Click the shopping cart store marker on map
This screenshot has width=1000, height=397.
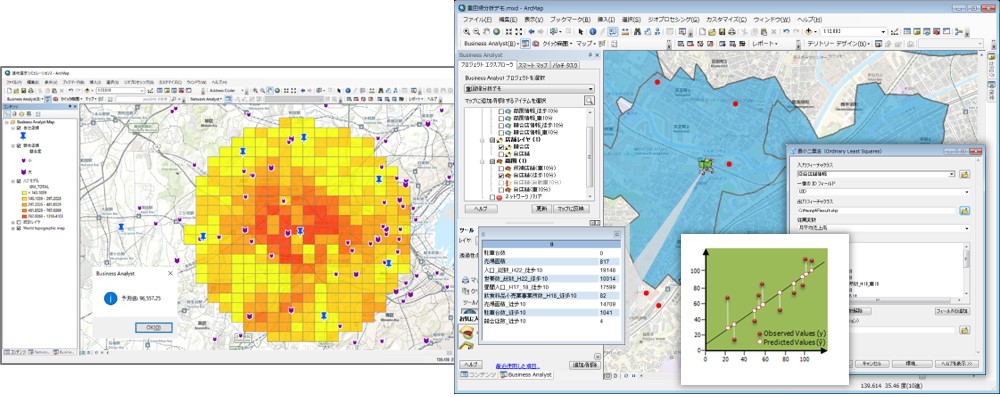[x=704, y=165]
